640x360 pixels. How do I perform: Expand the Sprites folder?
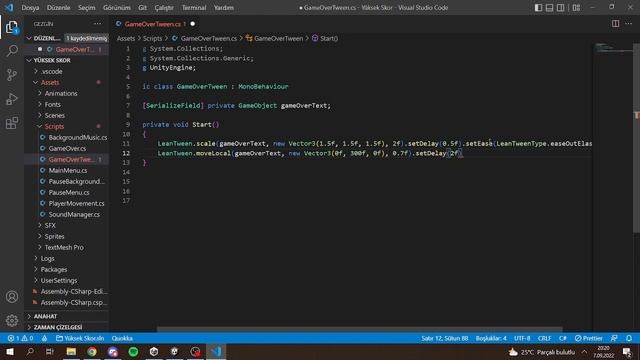click(67, 236)
